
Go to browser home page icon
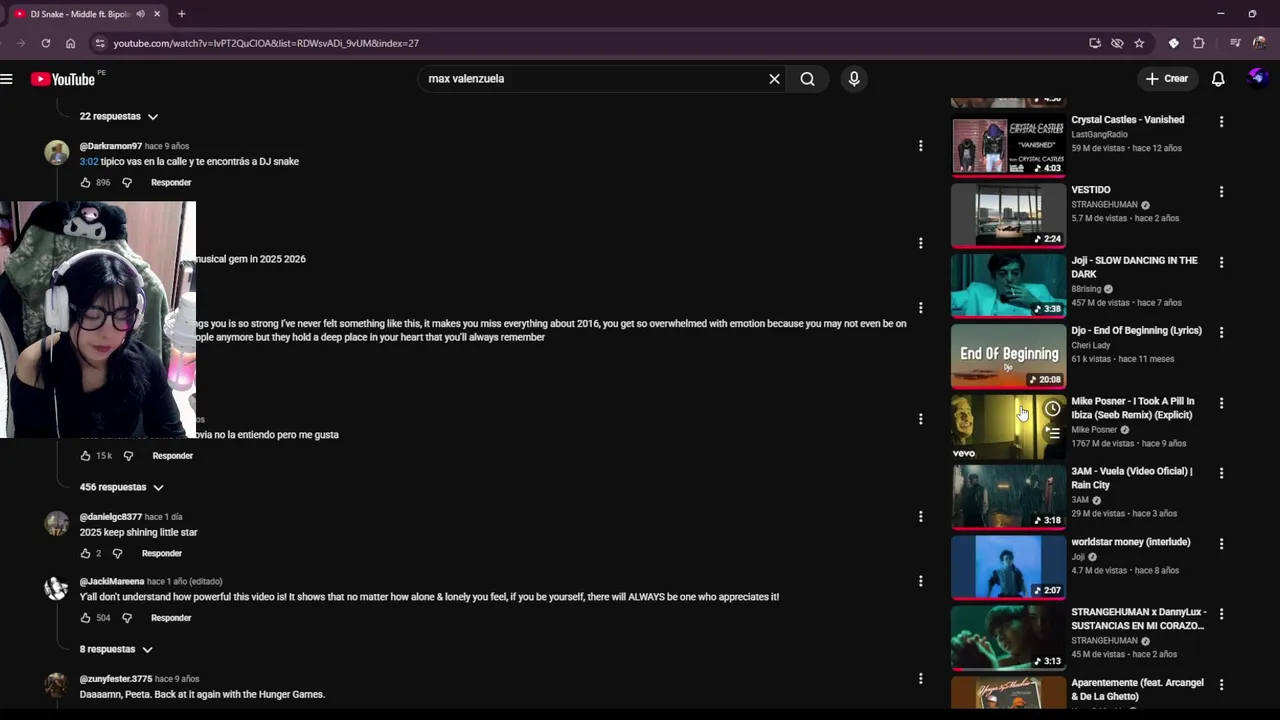pyautogui.click(x=70, y=43)
